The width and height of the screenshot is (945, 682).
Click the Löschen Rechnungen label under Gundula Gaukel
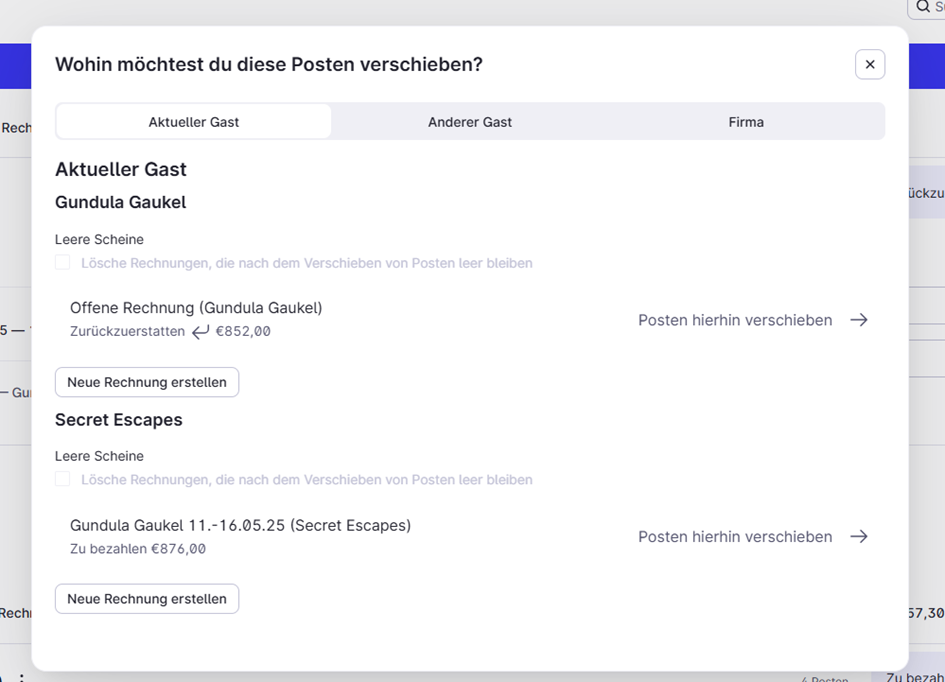[x=307, y=263]
